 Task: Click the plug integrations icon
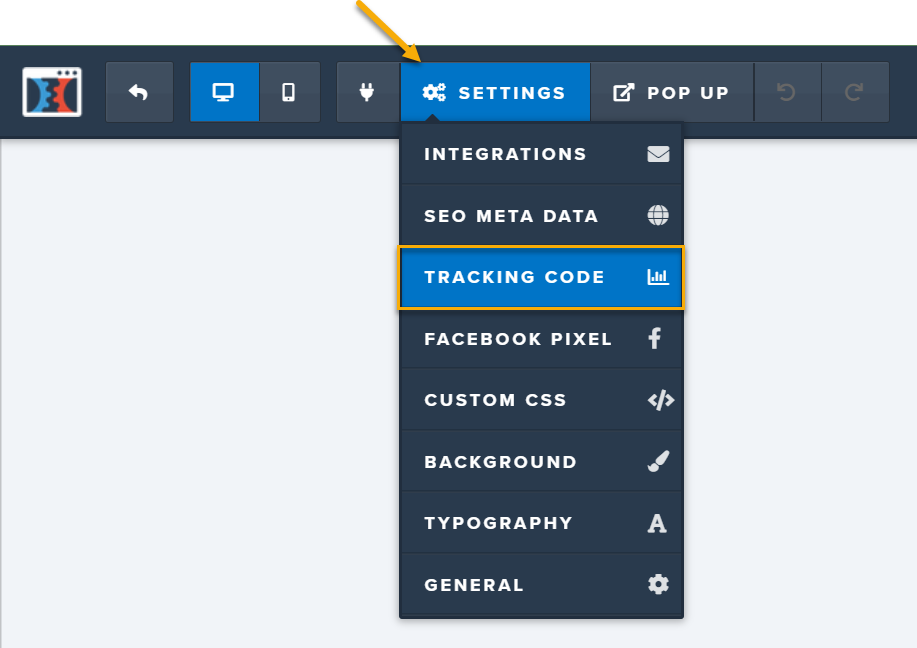367,92
